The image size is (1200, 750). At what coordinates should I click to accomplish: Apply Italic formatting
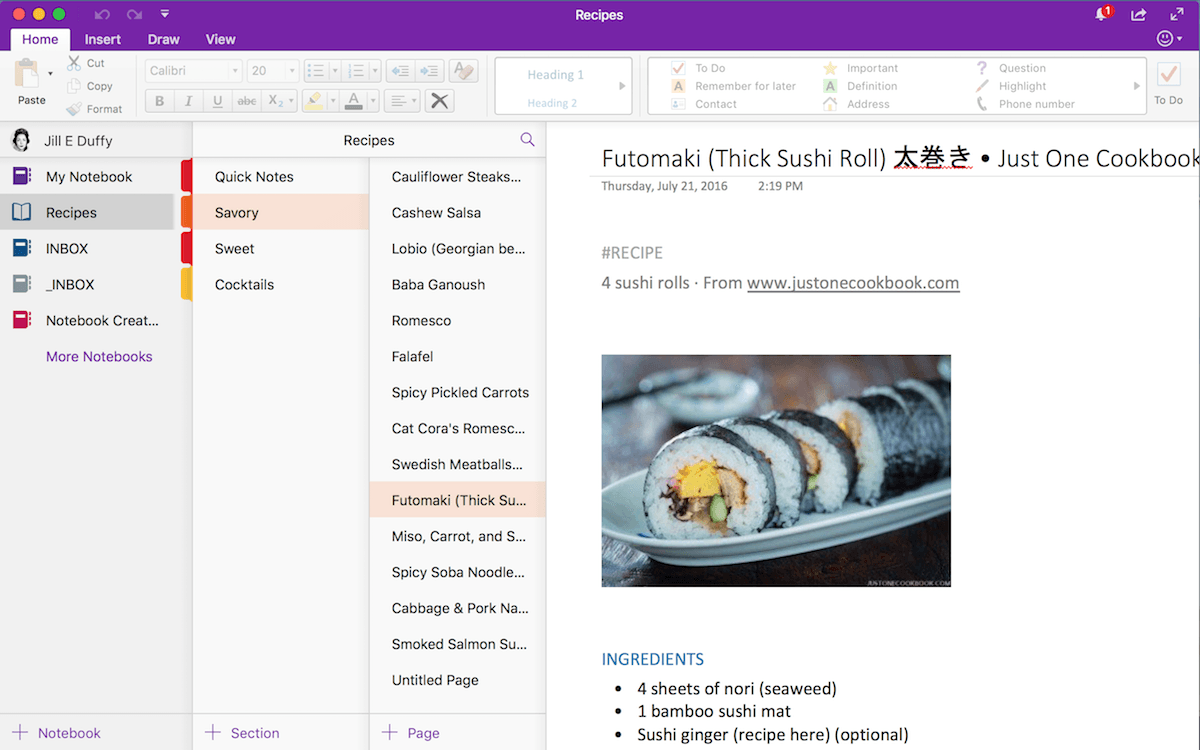pyautogui.click(x=188, y=101)
